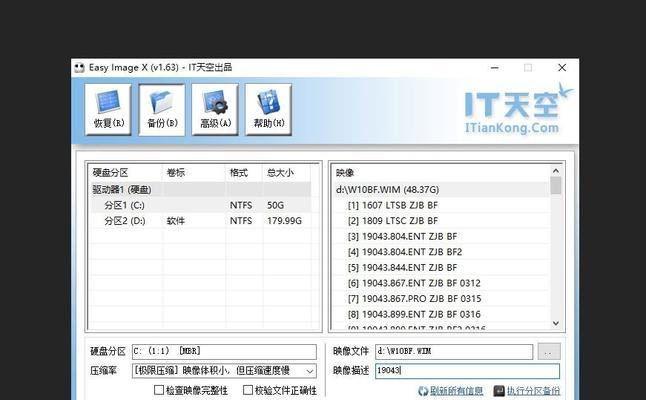Image resolution: width=646 pixels, height=400 pixels.
Task: Open 帮助(H) help
Action: [269, 110]
